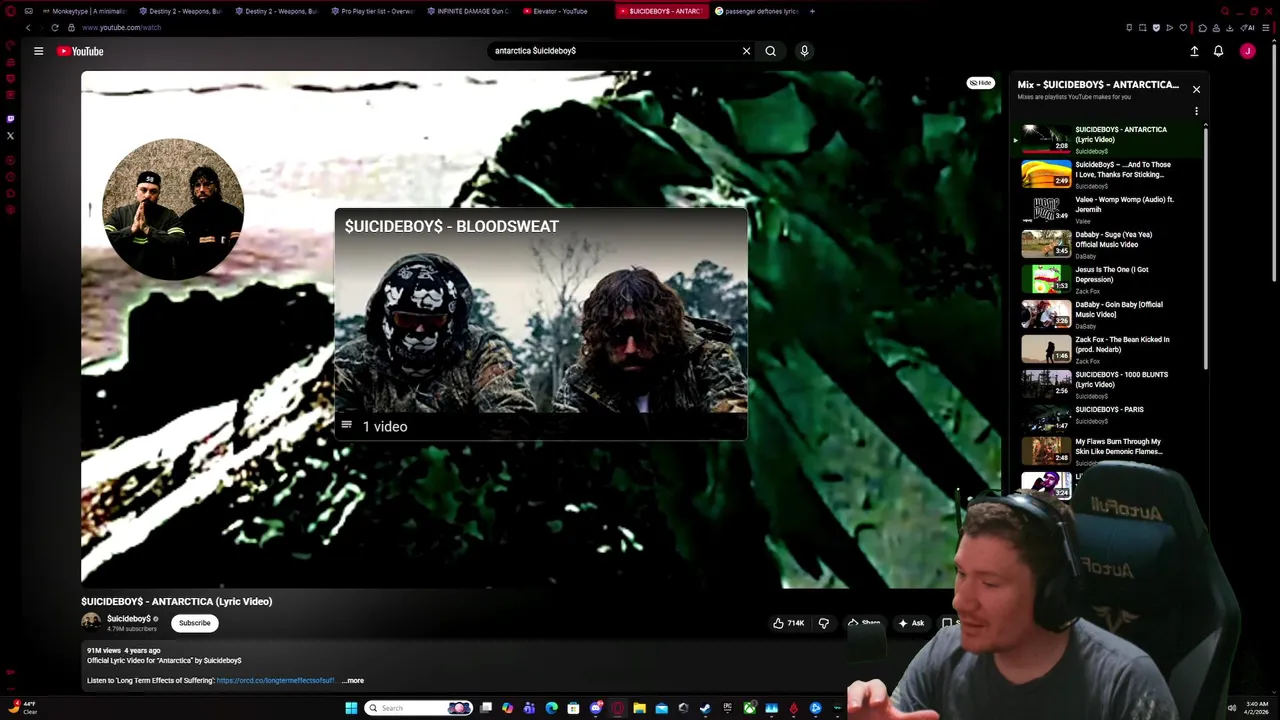Open the account avatar menu

[x=1247, y=51]
